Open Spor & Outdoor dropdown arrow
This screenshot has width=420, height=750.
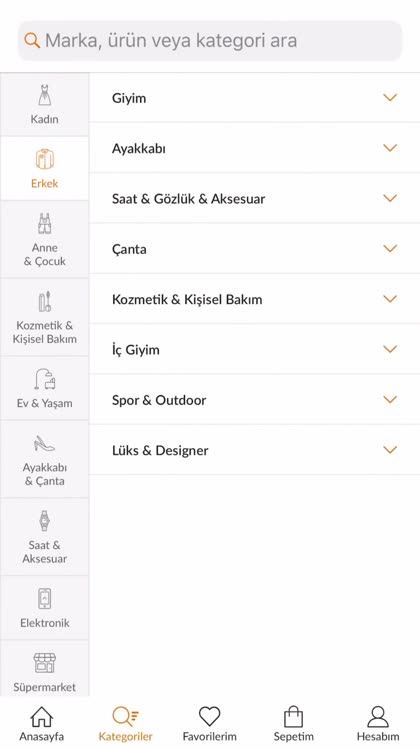(x=390, y=399)
